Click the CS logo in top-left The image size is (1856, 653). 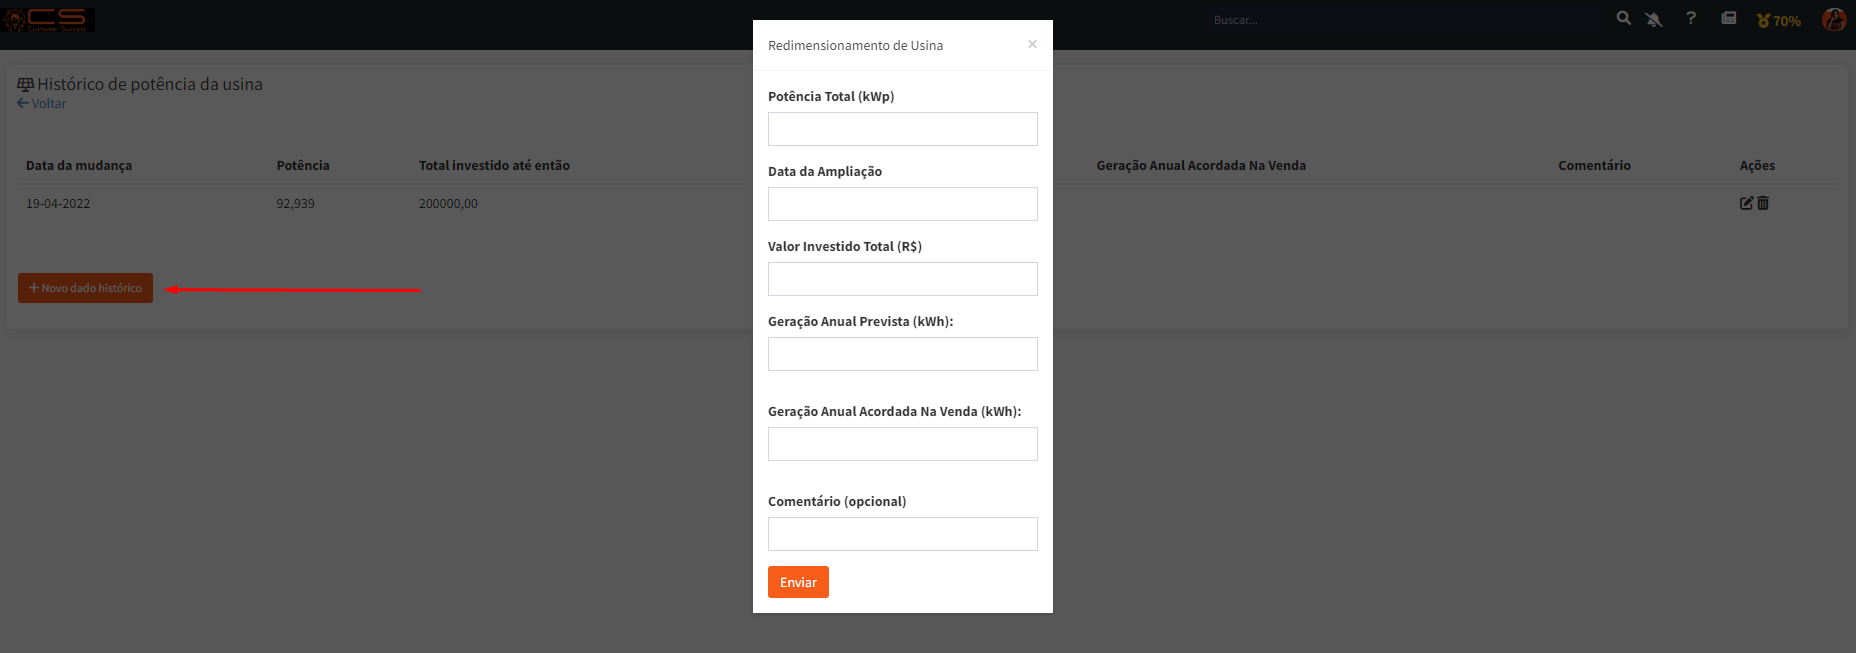(48, 19)
